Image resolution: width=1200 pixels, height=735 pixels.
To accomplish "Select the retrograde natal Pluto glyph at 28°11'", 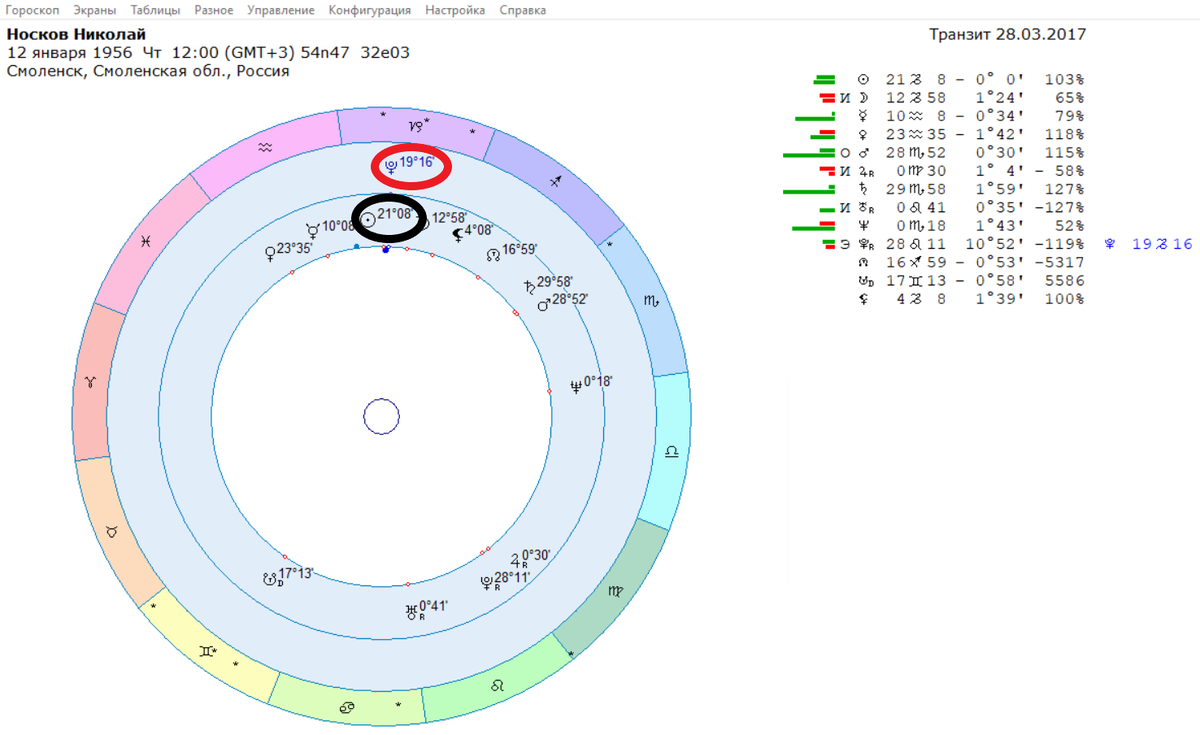I will (487, 581).
